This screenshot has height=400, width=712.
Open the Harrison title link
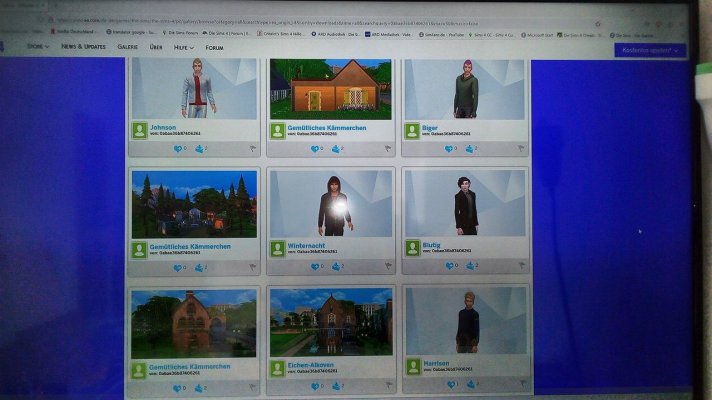436,364
